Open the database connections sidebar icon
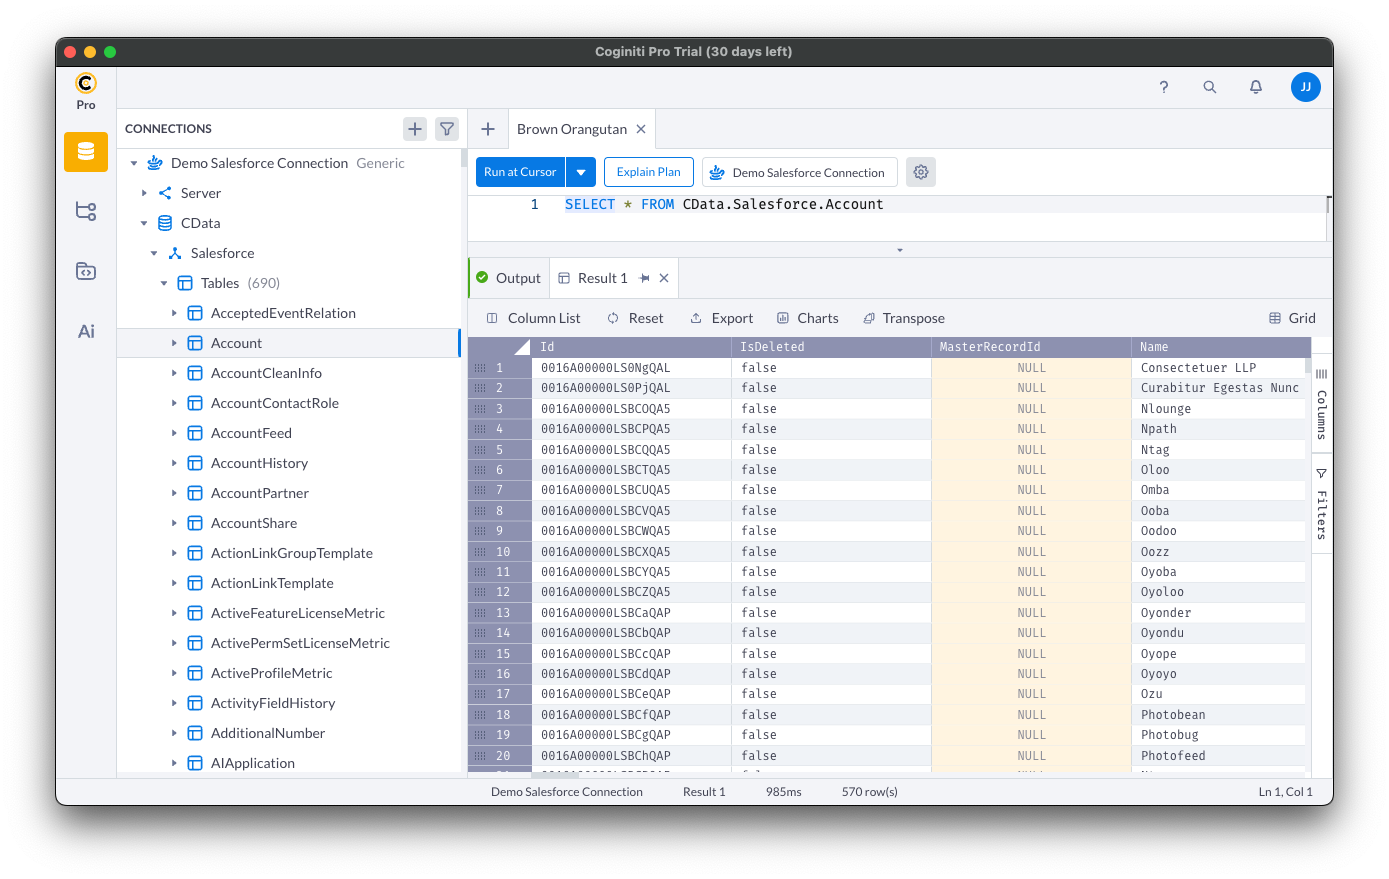Screen dimensions: 1389x879 point(86,152)
